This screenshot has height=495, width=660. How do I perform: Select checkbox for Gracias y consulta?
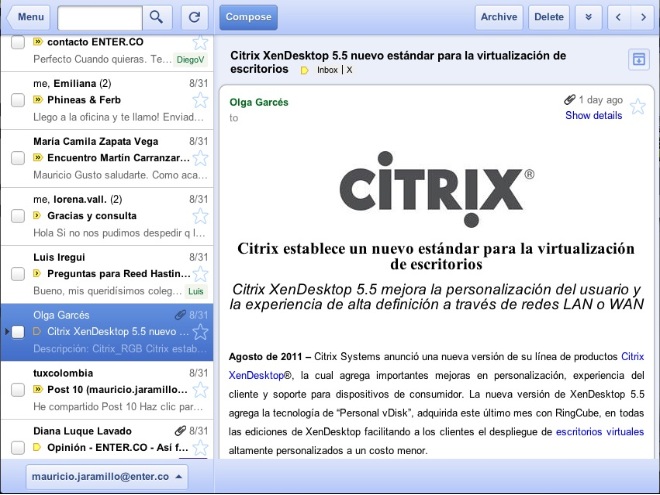click(x=18, y=216)
